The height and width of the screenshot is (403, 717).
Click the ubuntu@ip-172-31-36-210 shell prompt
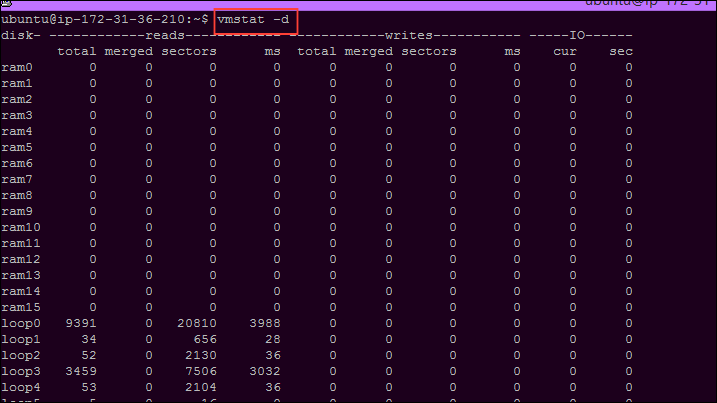click(104, 19)
